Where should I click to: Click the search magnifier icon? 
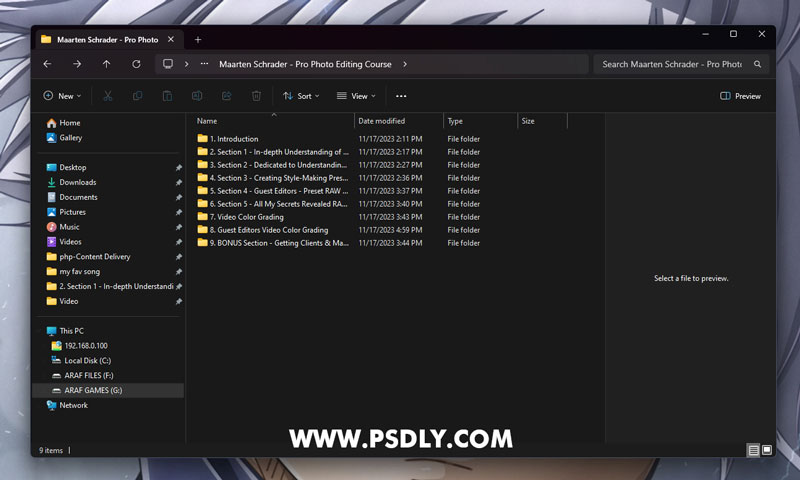click(758, 64)
